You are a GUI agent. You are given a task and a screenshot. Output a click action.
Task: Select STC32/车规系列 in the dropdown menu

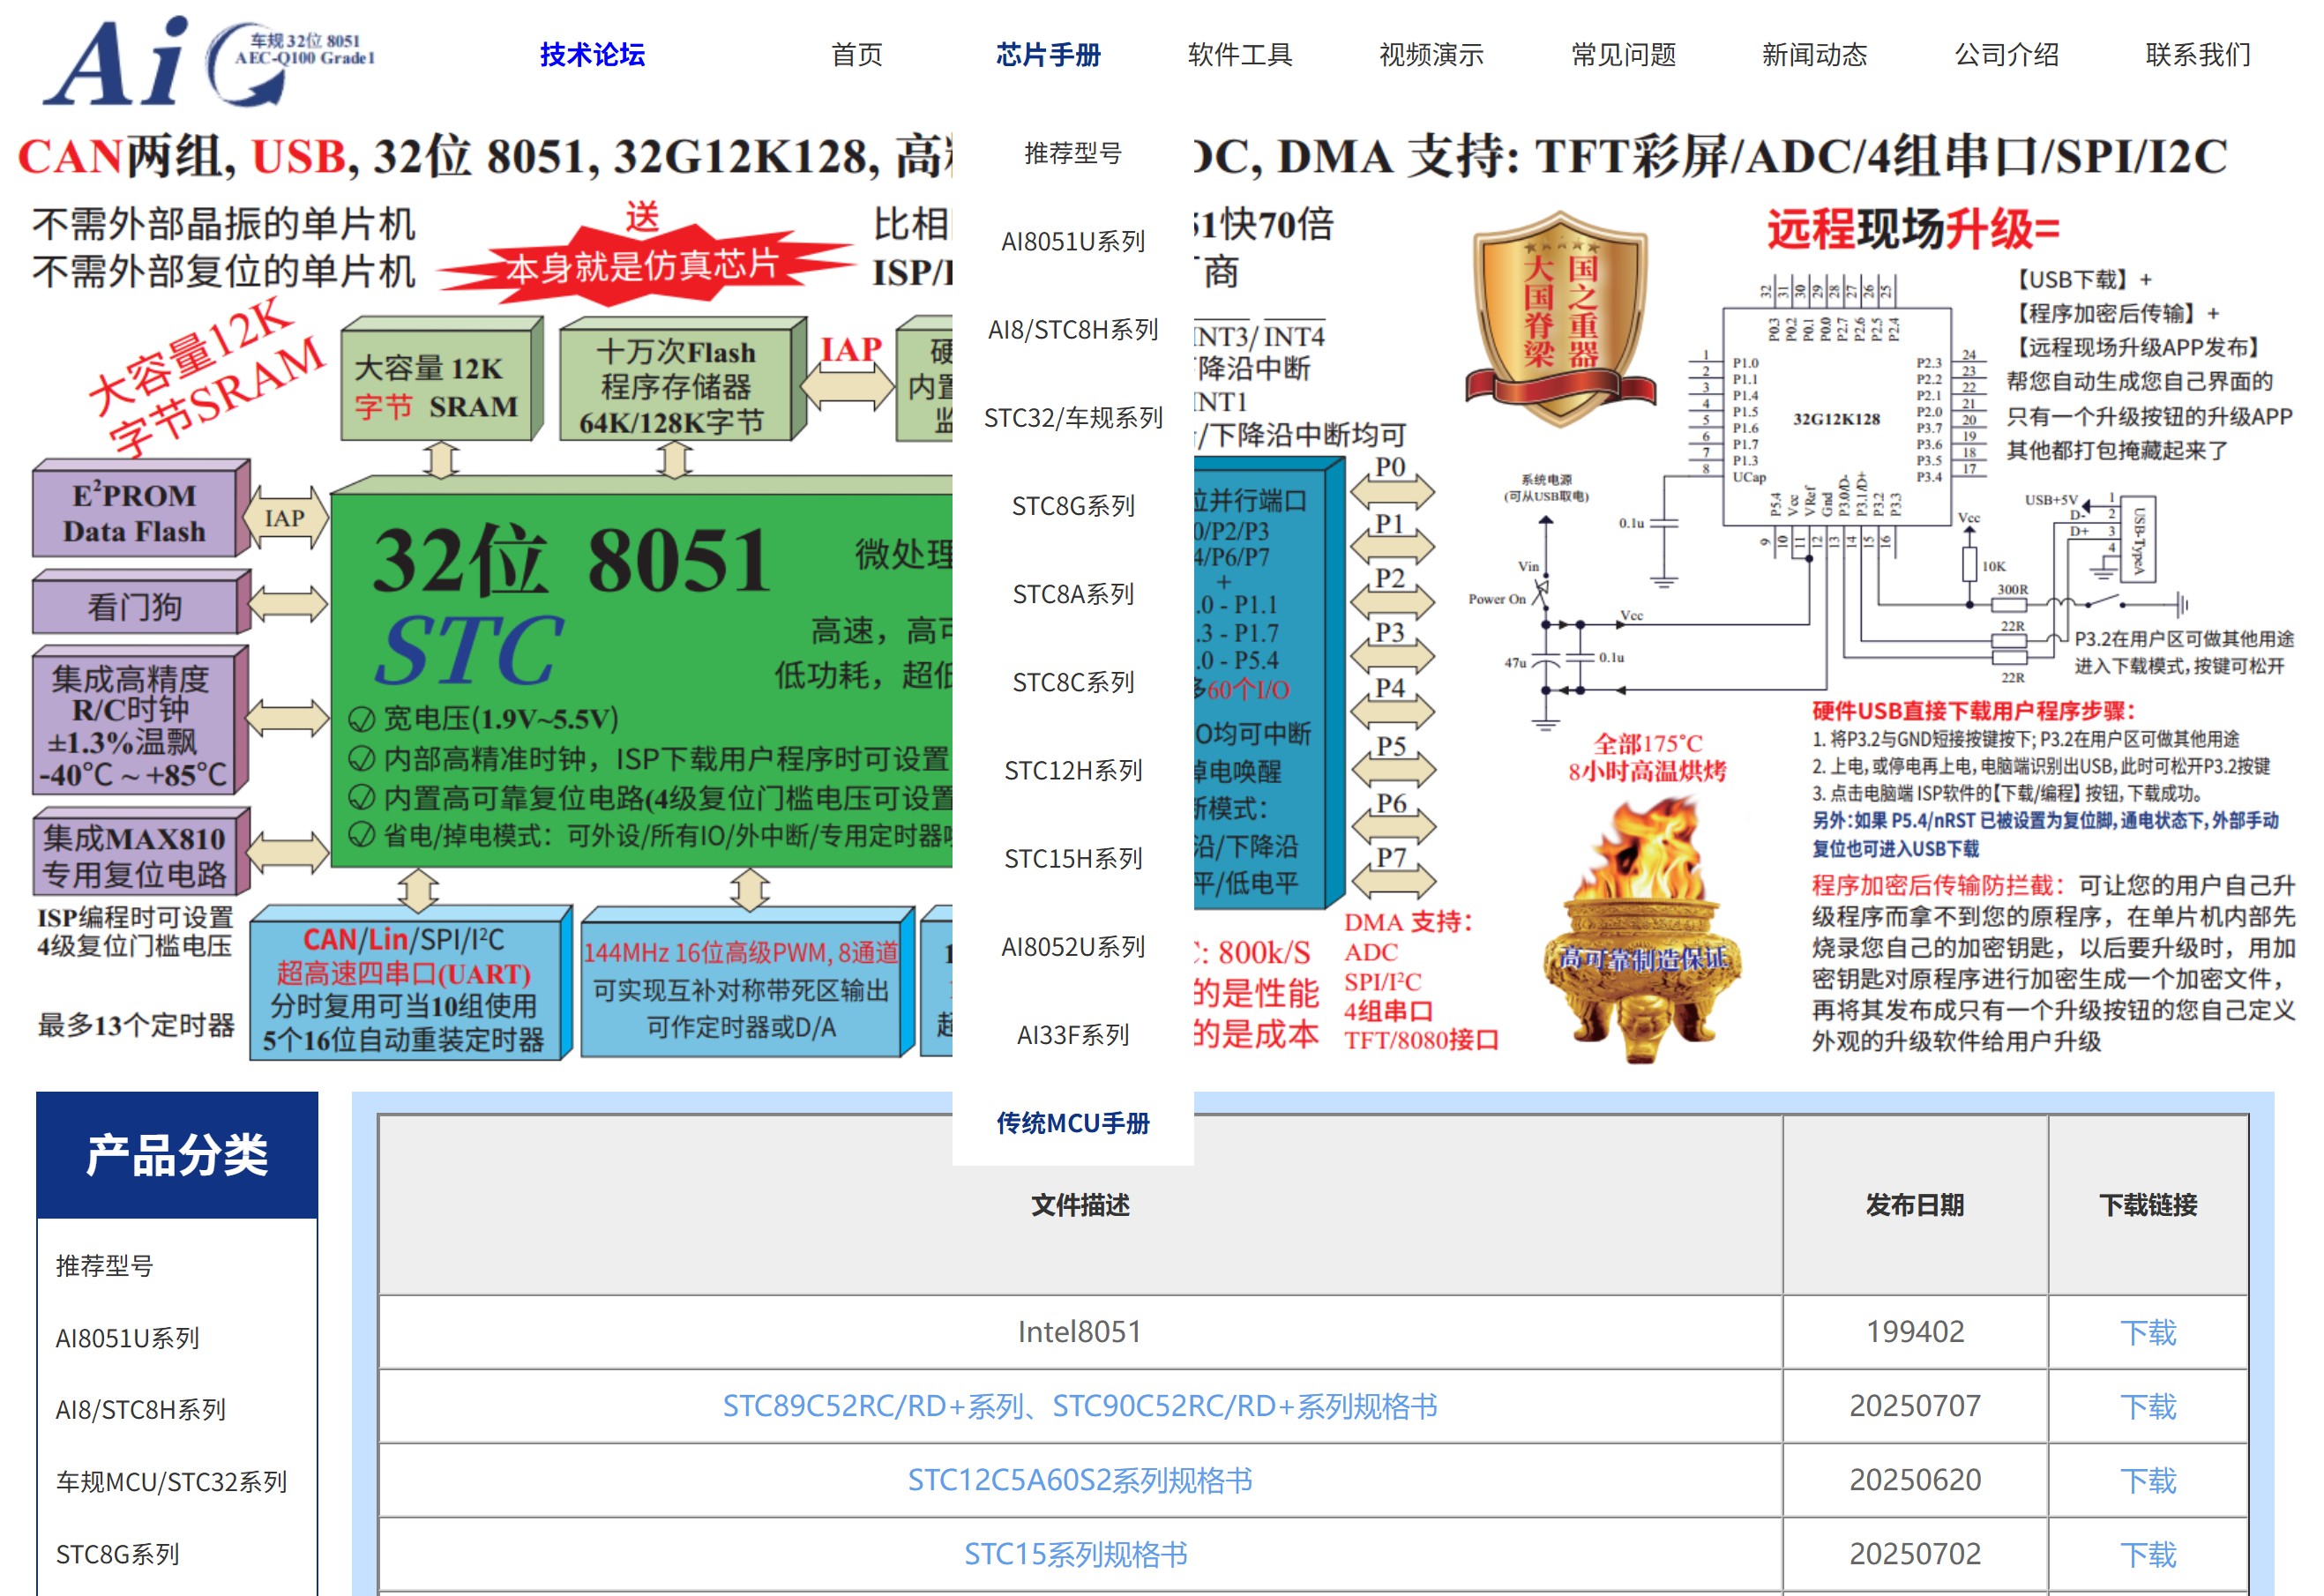click(x=1073, y=417)
